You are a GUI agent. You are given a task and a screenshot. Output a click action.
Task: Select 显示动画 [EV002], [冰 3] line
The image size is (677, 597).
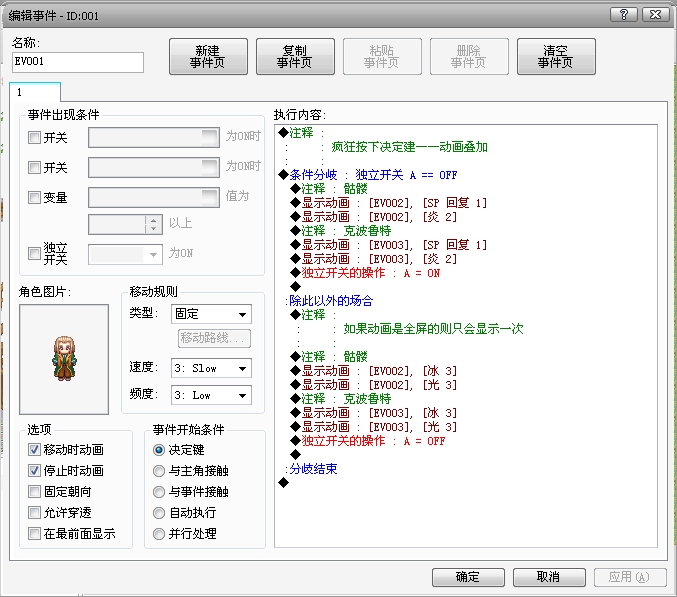point(373,371)
